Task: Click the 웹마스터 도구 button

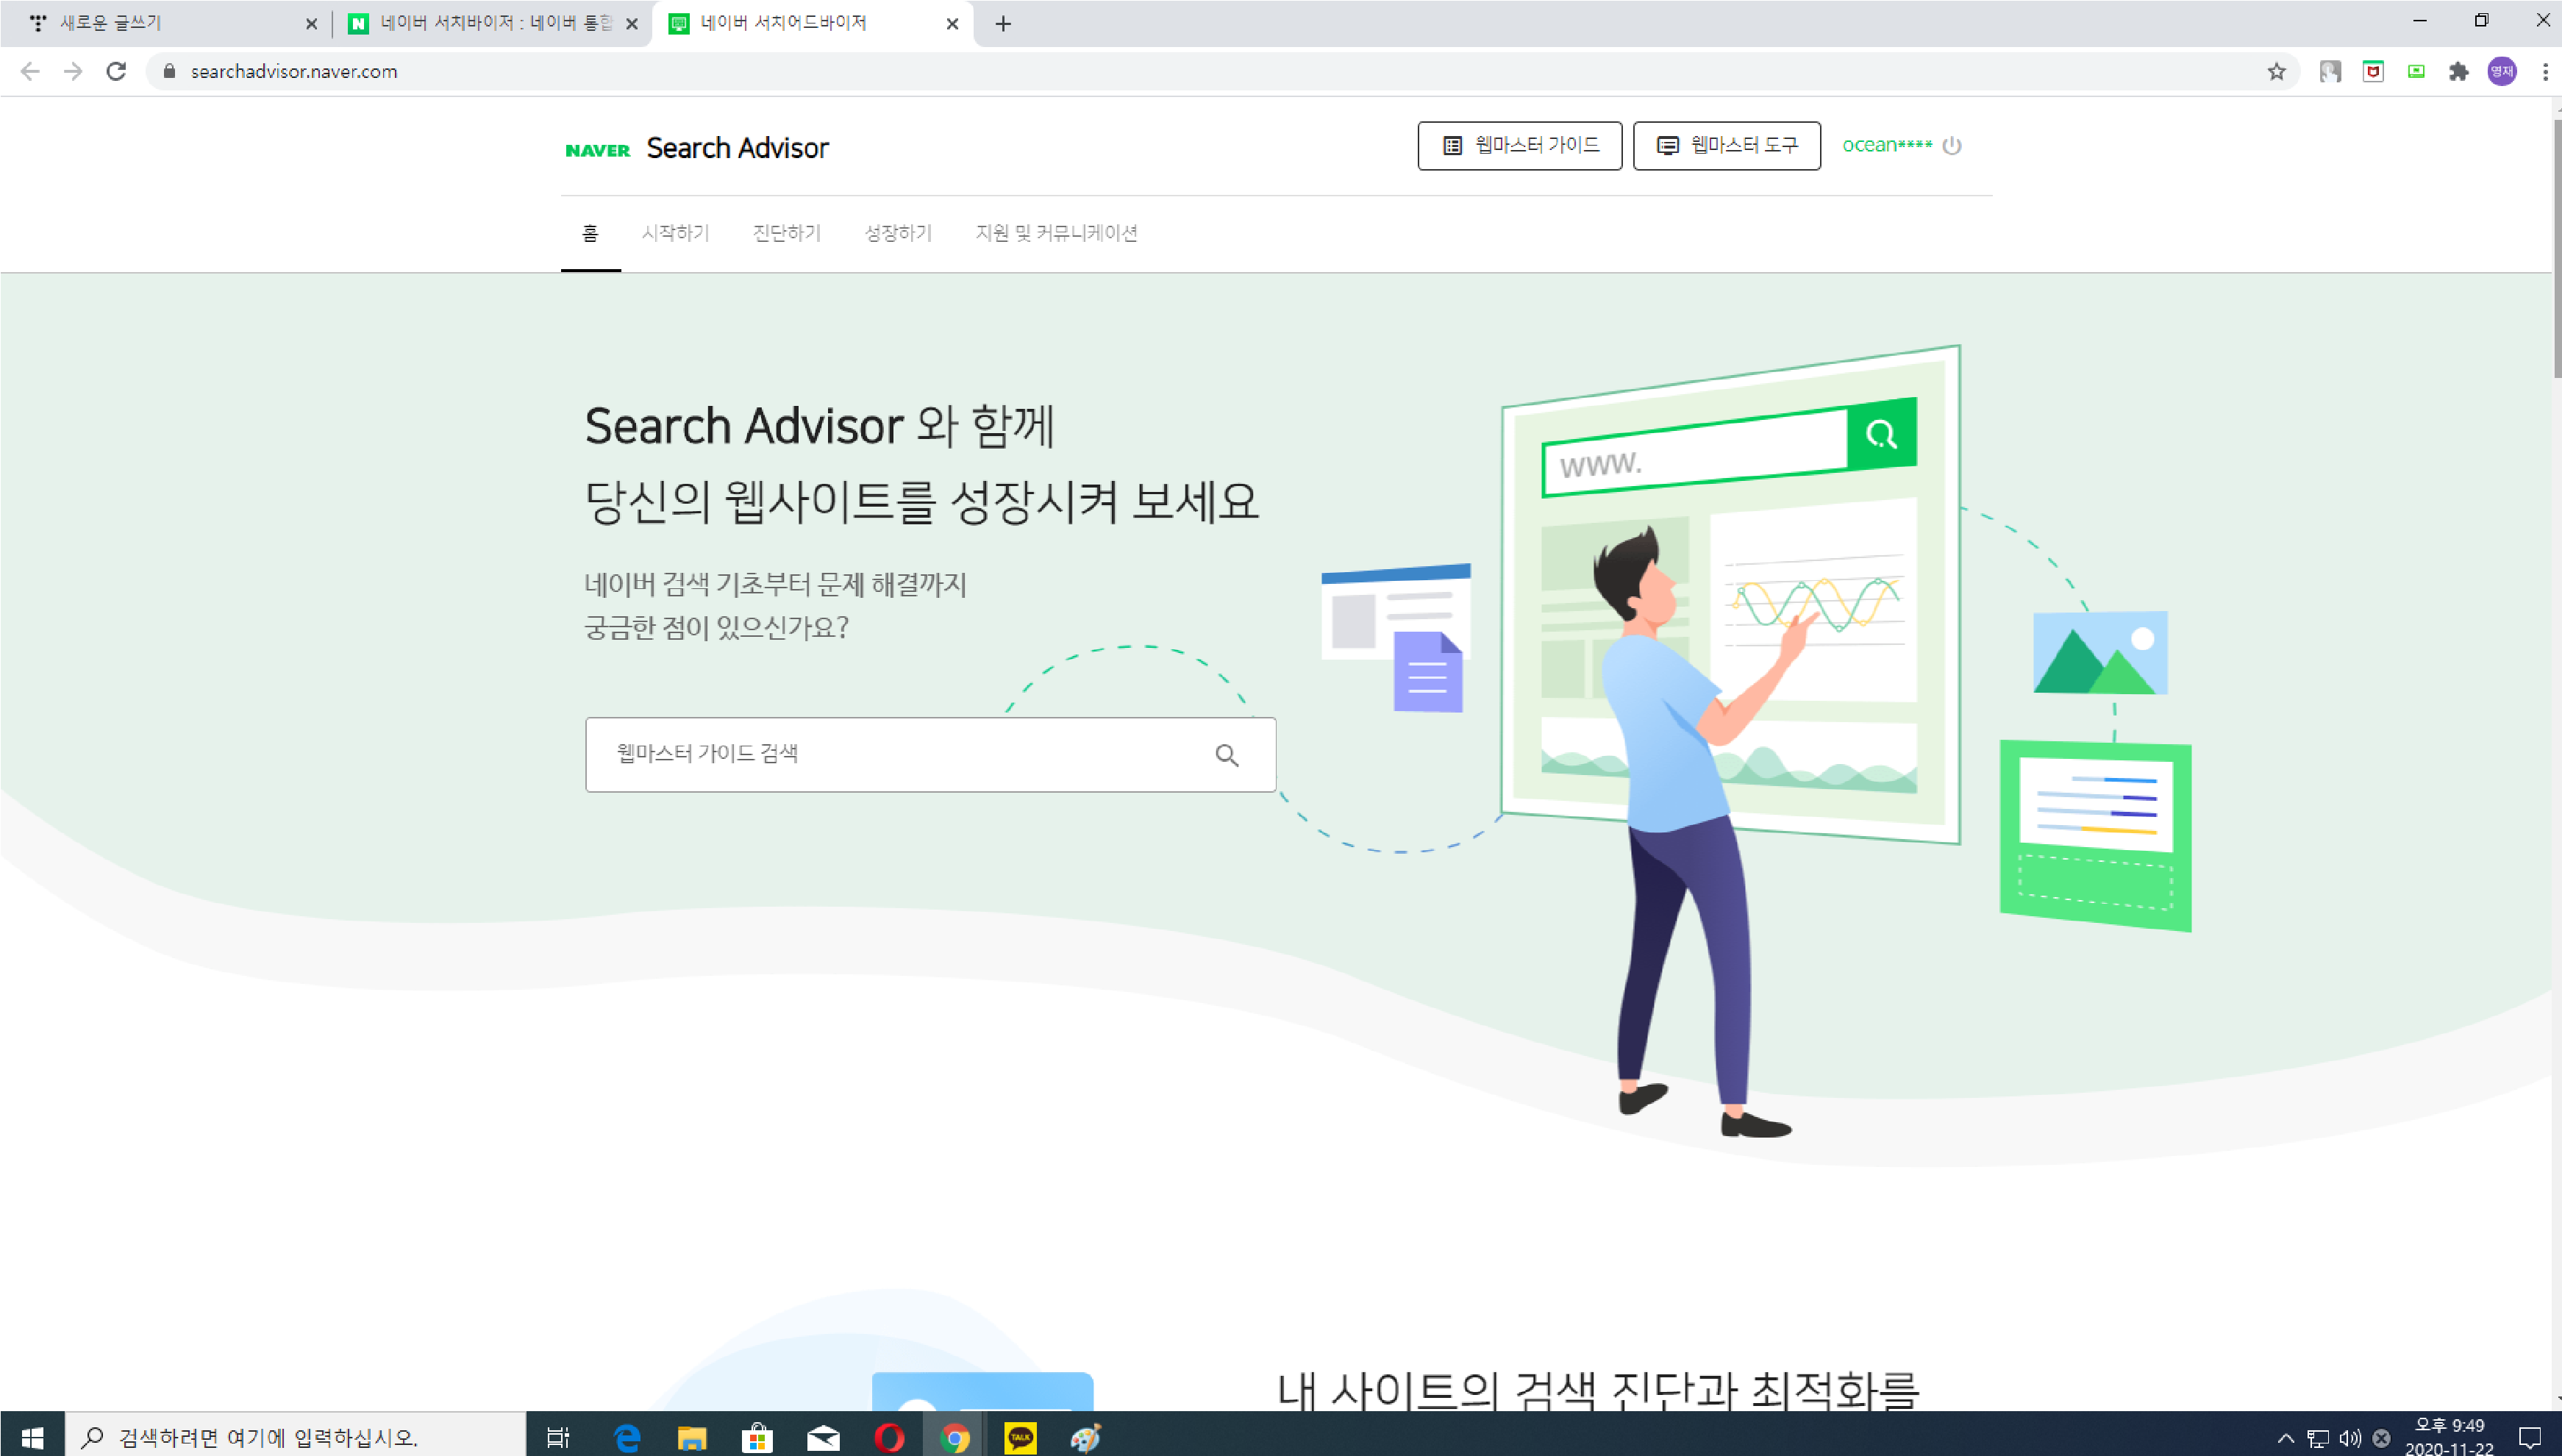Action: [x=1726, y=146]
